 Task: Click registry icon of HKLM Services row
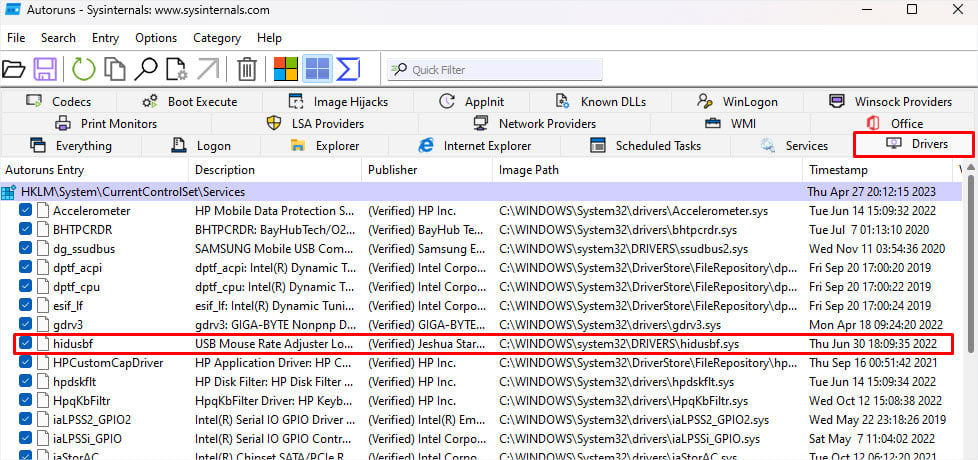point(9,192)
